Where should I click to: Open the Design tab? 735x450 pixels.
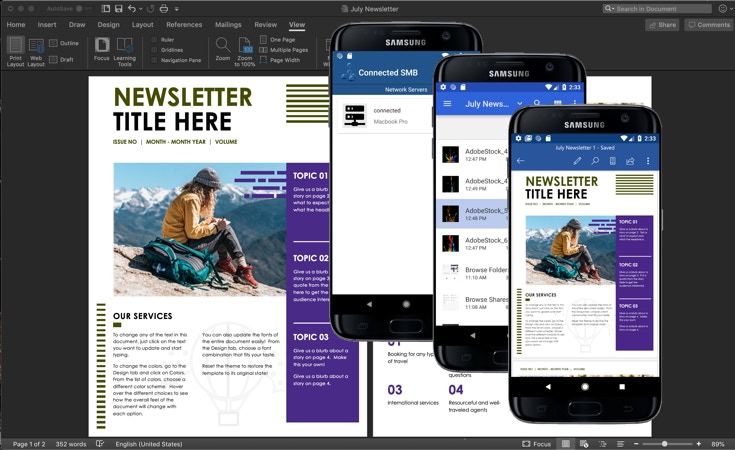pos(108,24)
